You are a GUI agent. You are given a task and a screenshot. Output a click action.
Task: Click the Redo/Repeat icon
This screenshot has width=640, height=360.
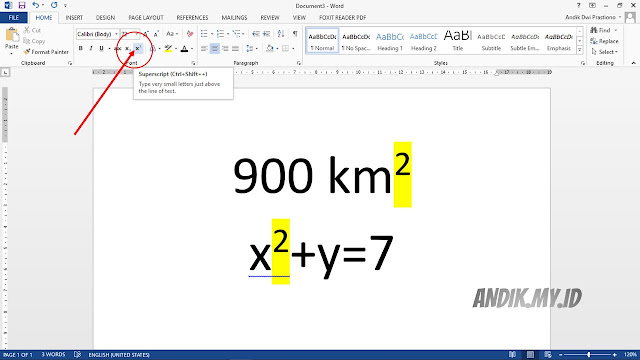click(x=54, y=5)
